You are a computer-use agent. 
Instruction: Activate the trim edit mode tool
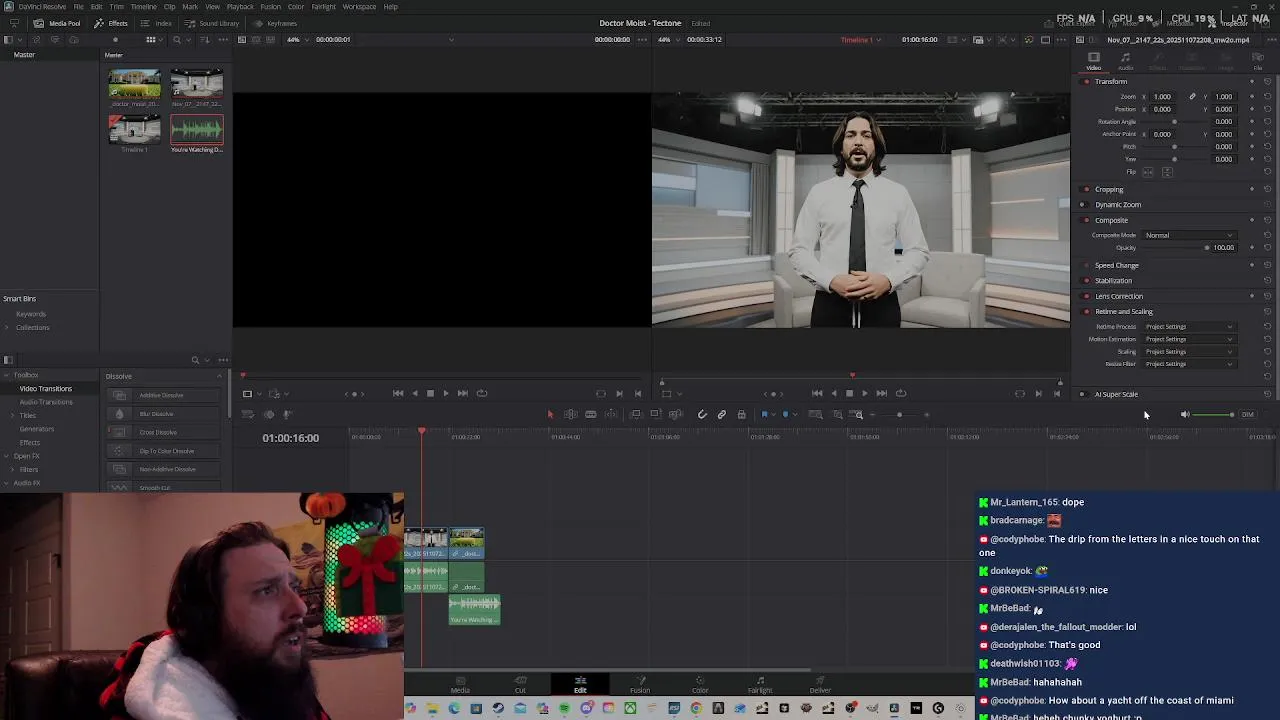[x=570, y=414]
